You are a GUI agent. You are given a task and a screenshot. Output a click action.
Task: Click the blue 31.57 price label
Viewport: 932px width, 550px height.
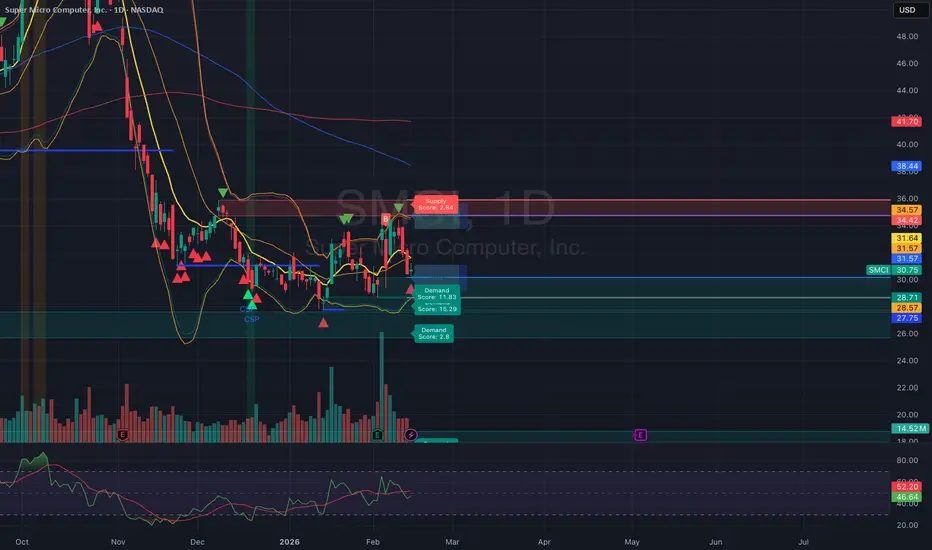point(906,259)
